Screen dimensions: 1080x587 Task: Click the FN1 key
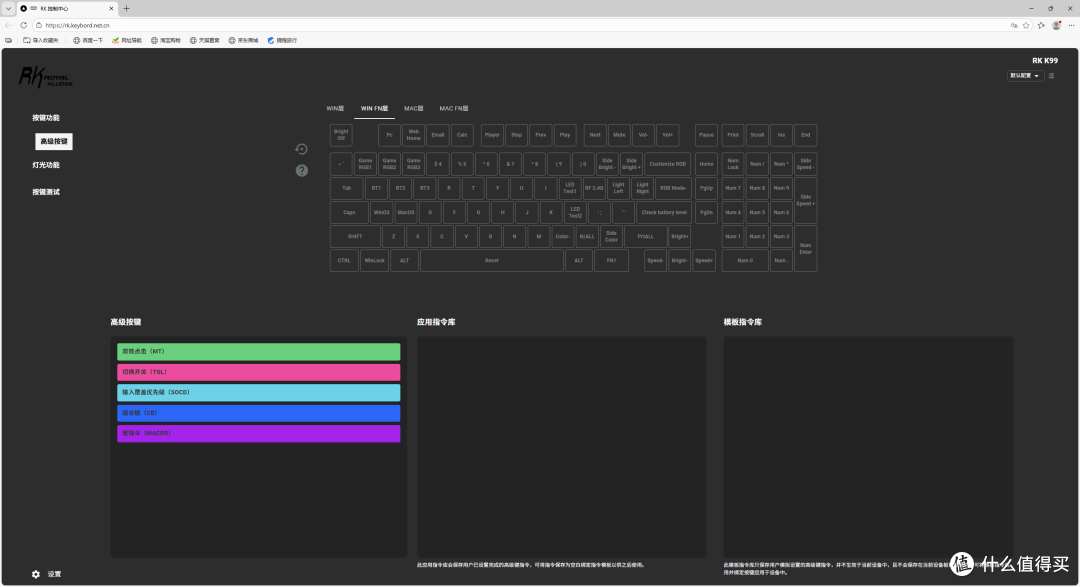coord(611,260)
